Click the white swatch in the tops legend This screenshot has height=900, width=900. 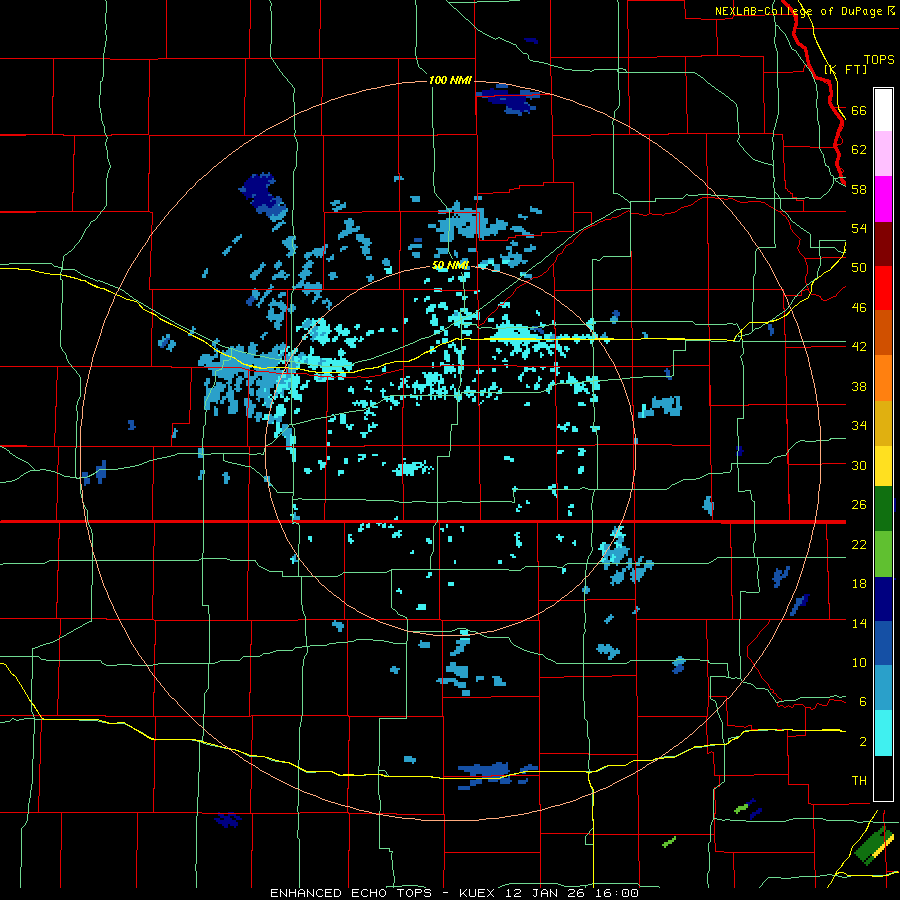[883, 110]
